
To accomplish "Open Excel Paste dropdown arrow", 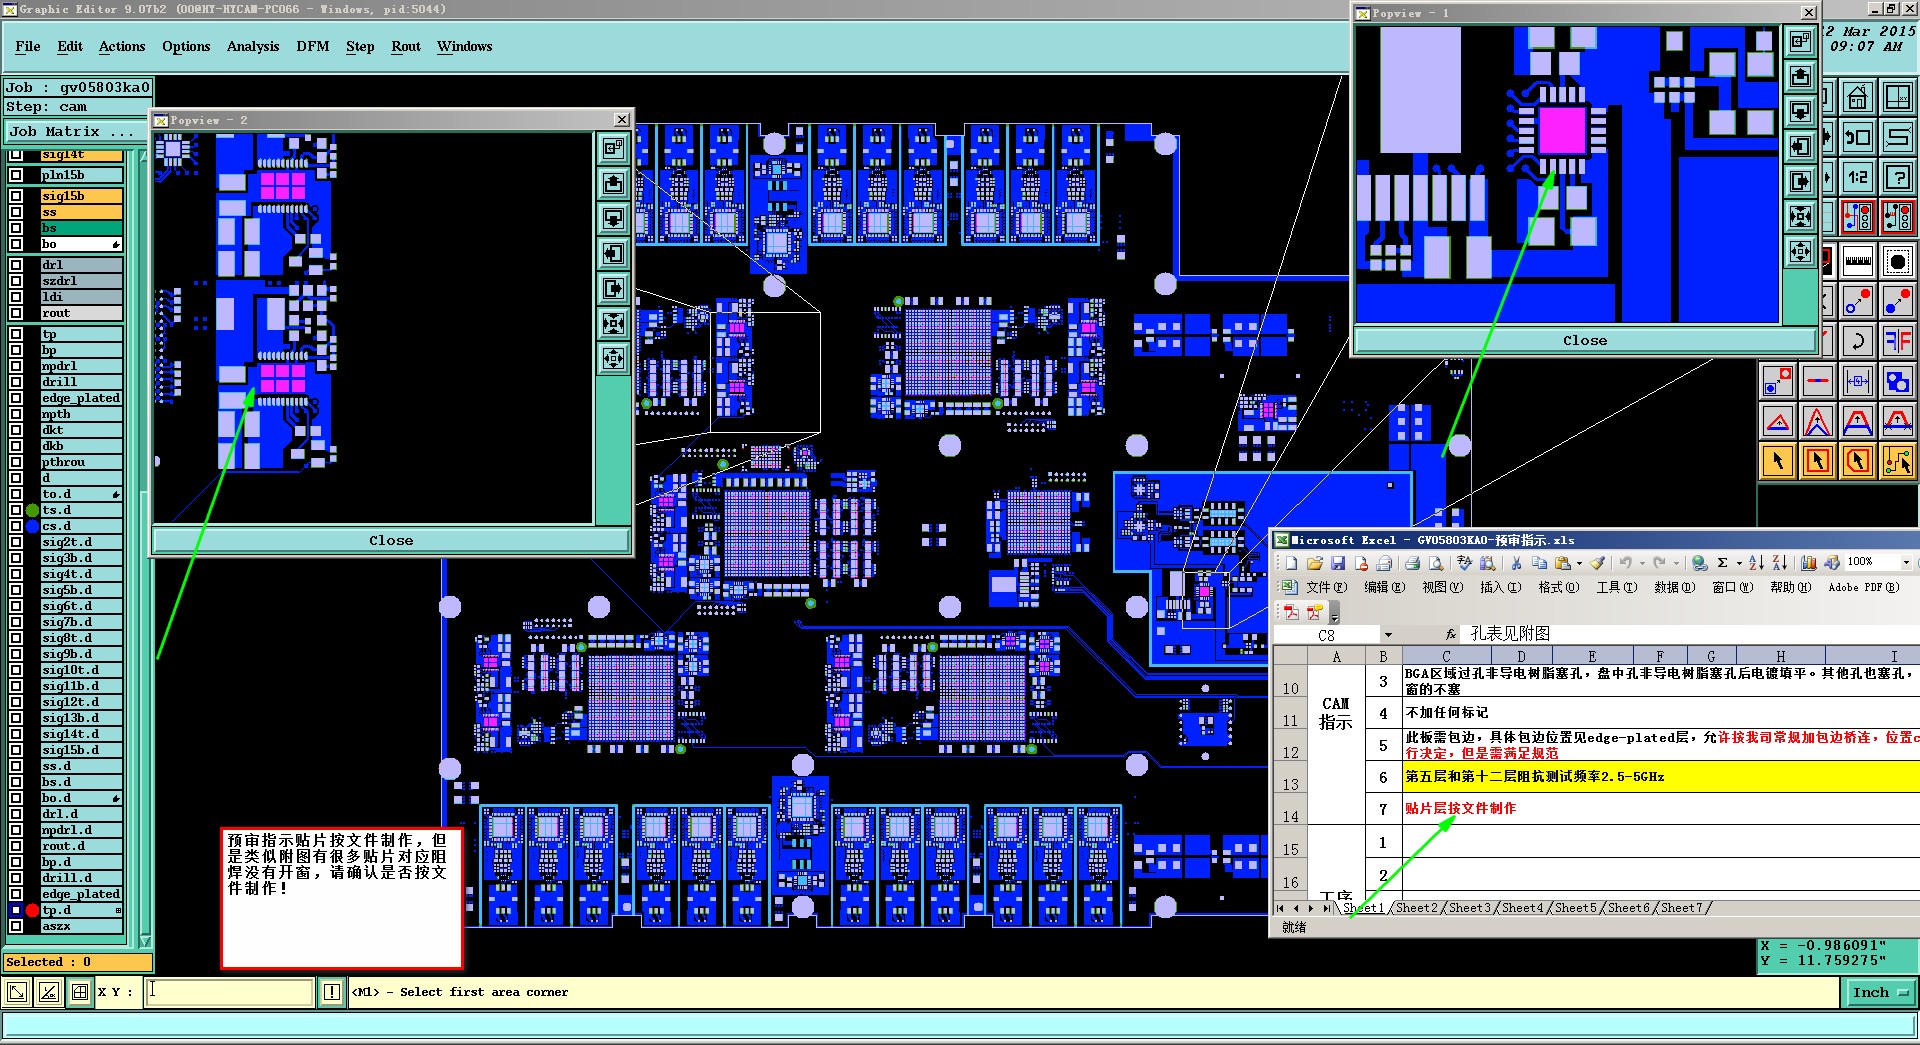I will coord(1579,563).
